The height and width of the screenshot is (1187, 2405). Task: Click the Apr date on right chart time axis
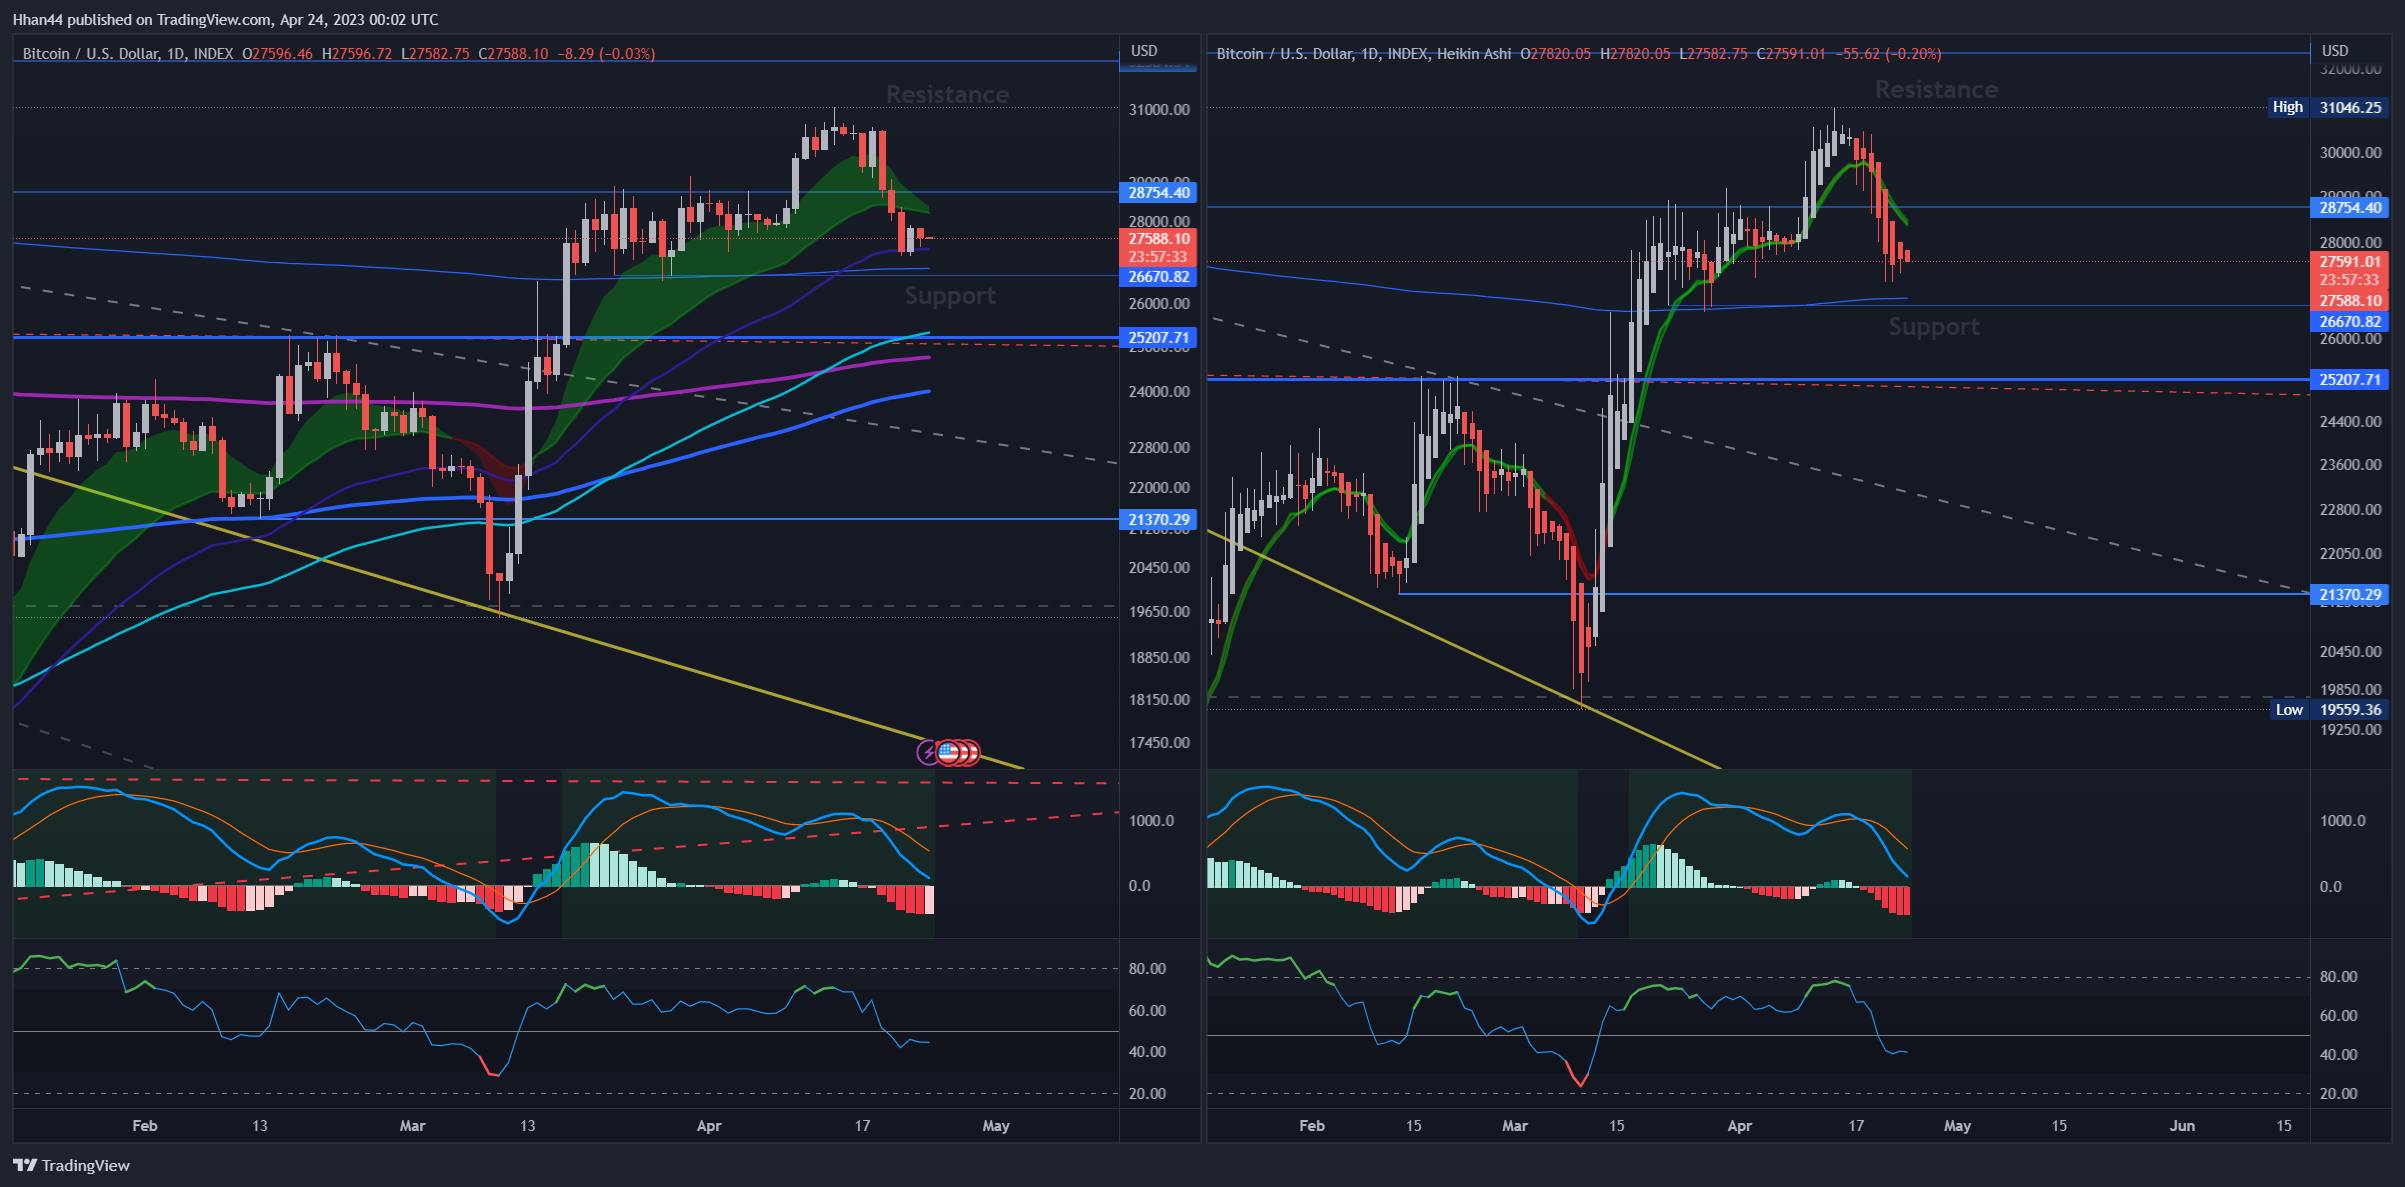pos(1740,1126)
